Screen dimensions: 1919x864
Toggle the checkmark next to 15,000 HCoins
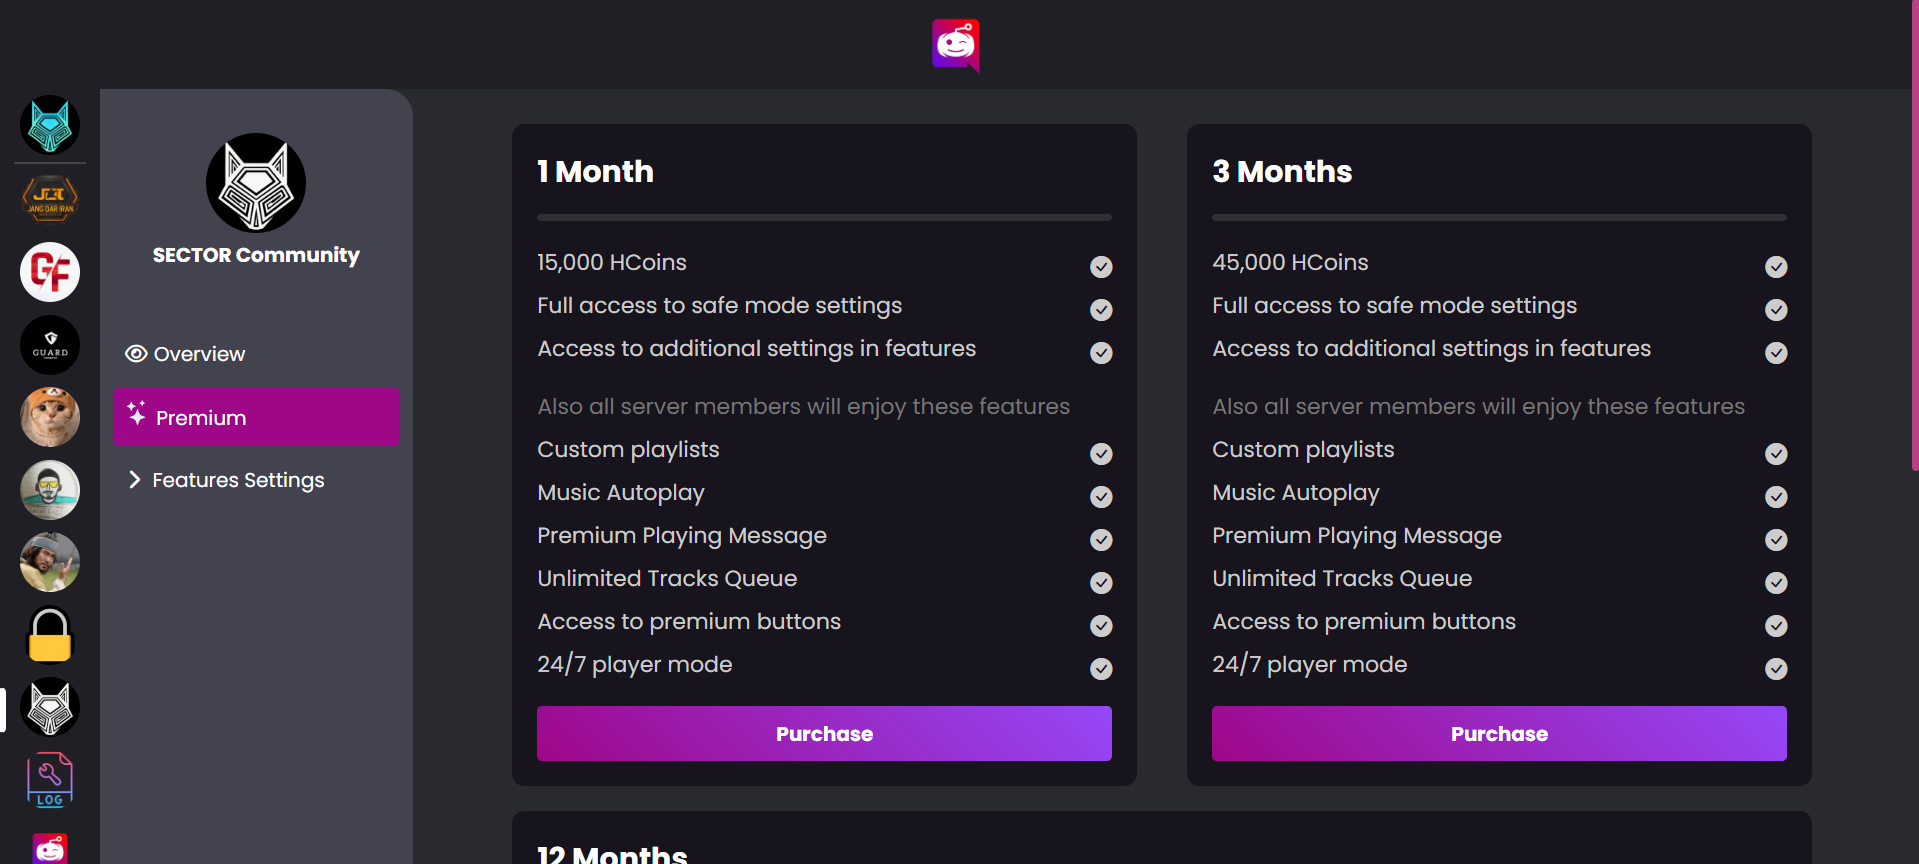1101,267
